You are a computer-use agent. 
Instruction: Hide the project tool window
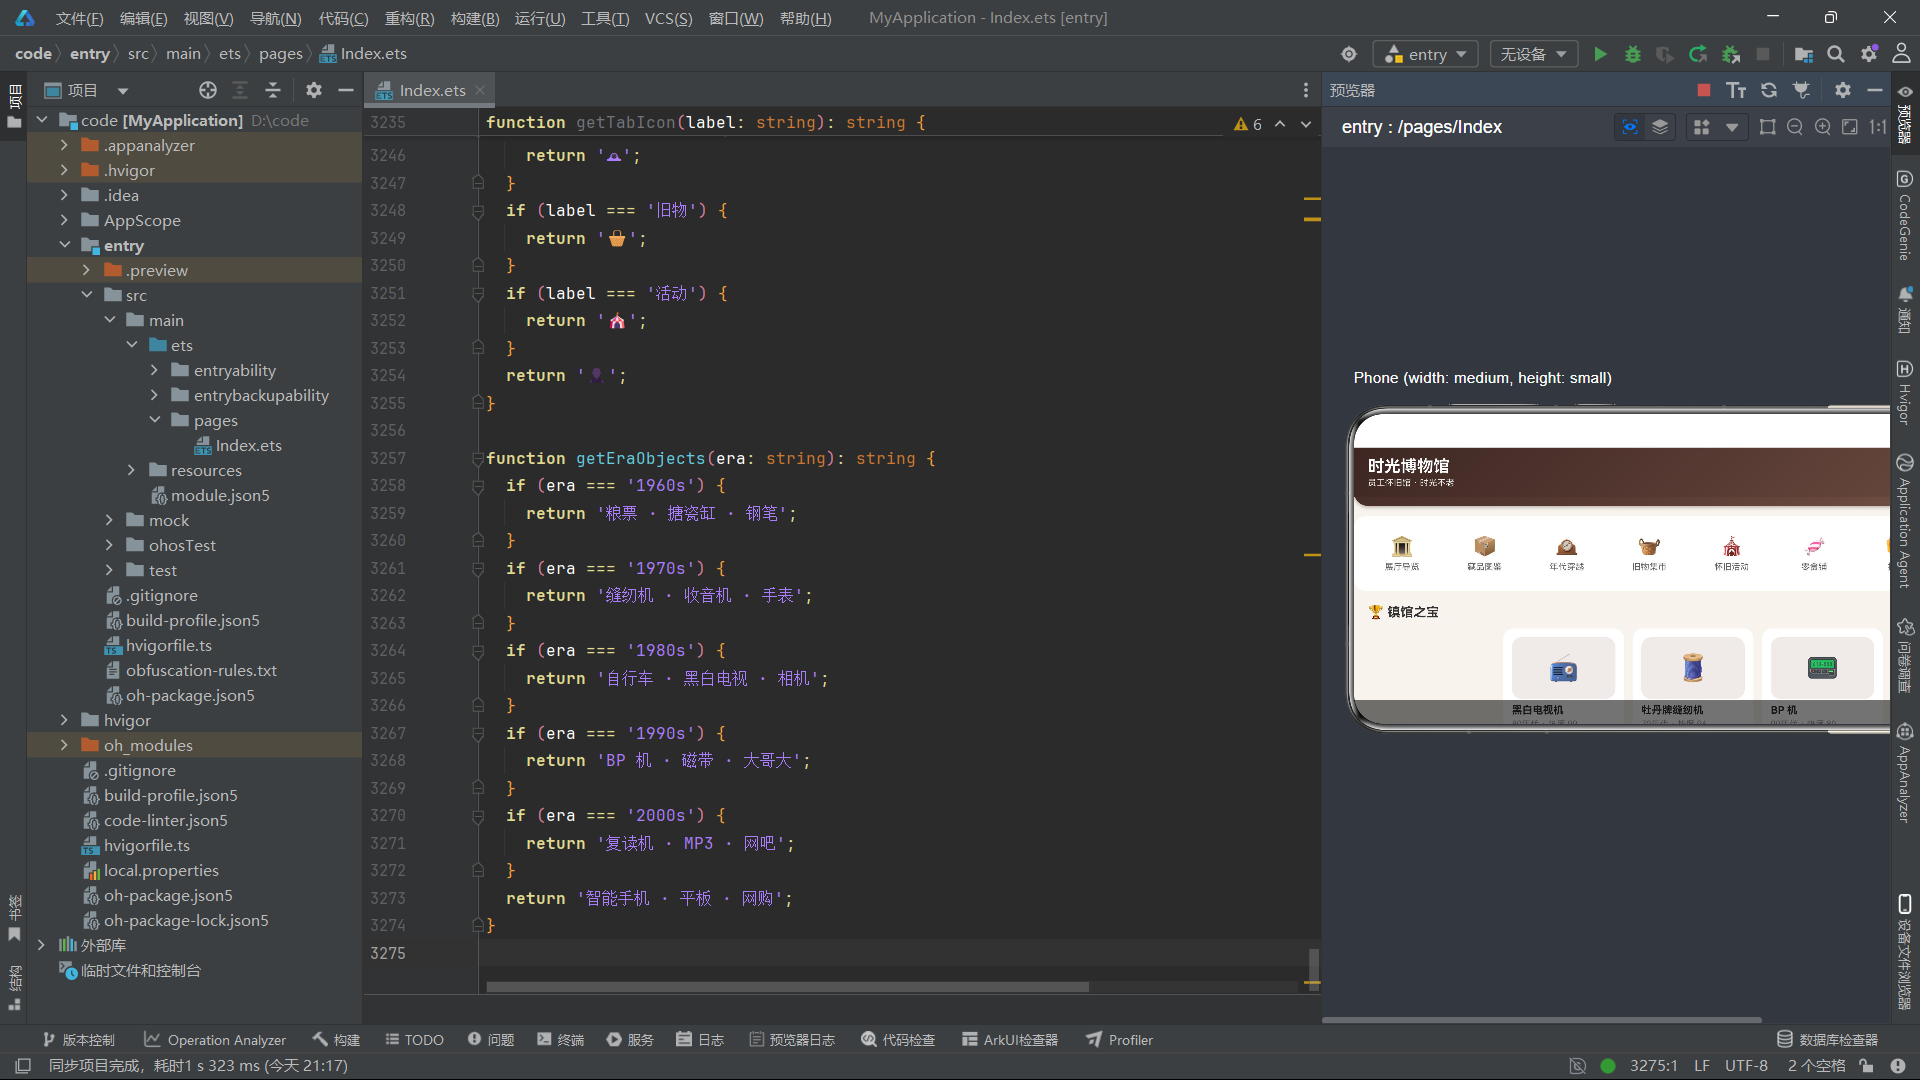tap(346, 90)
